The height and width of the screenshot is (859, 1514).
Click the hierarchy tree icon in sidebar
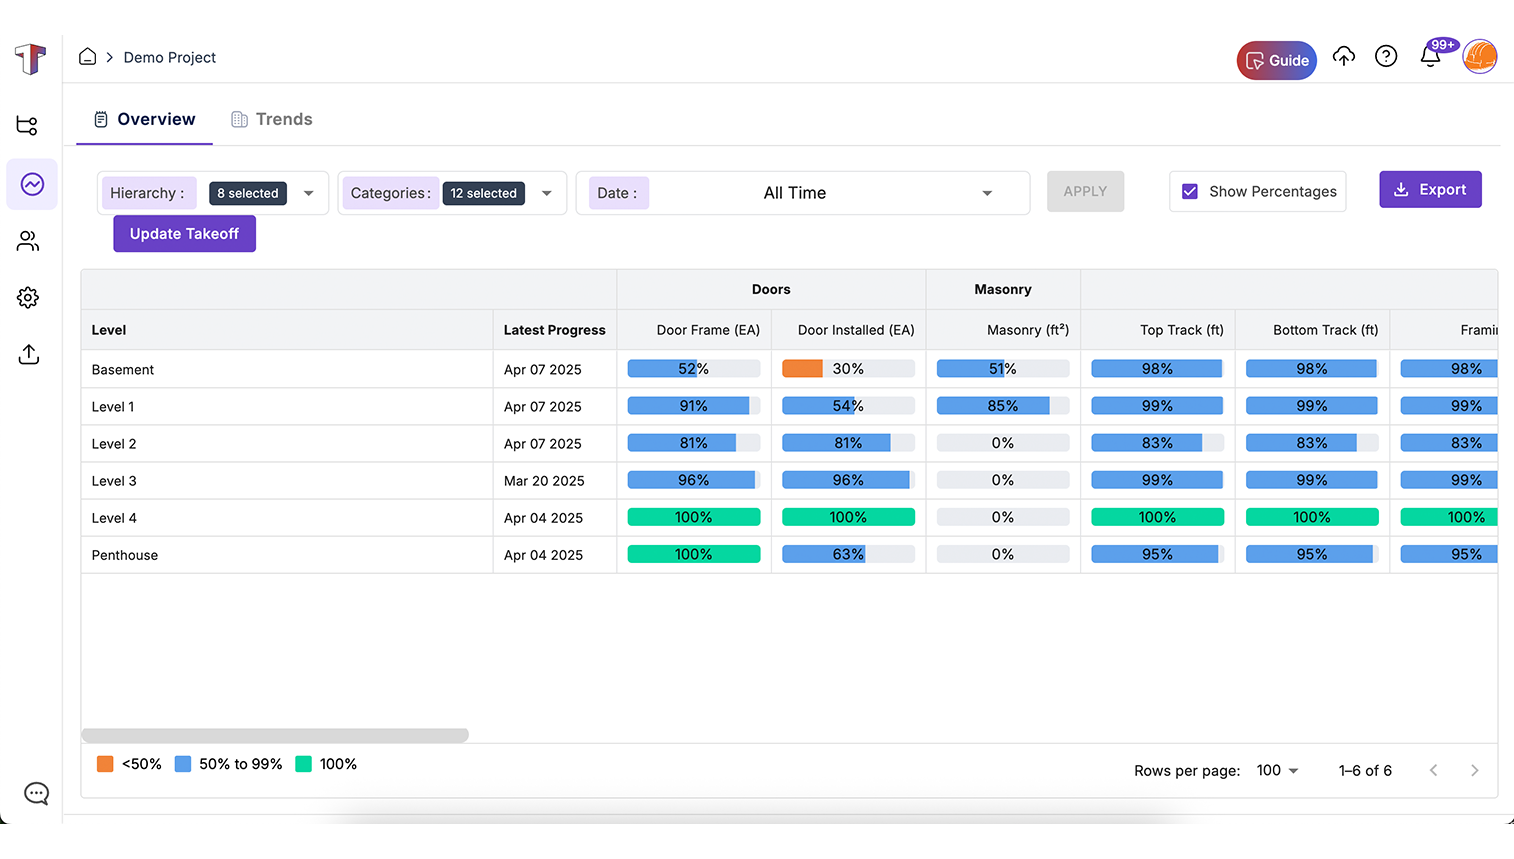[x=28, y=125]
